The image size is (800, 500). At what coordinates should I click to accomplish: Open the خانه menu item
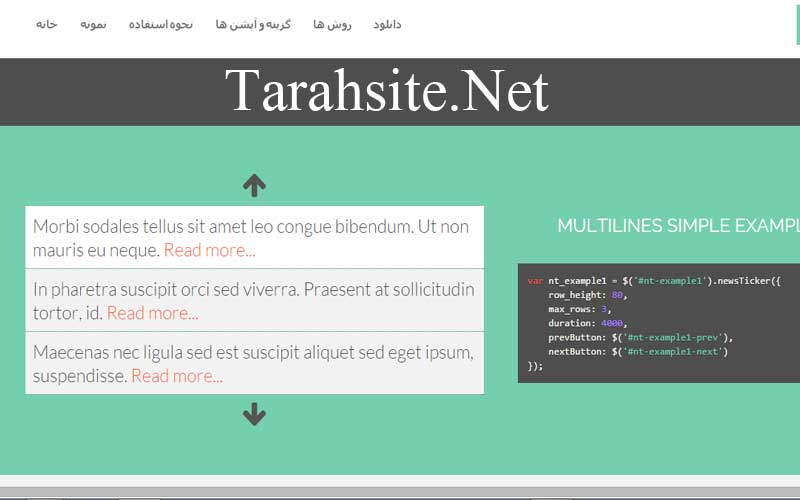(46, 24)
